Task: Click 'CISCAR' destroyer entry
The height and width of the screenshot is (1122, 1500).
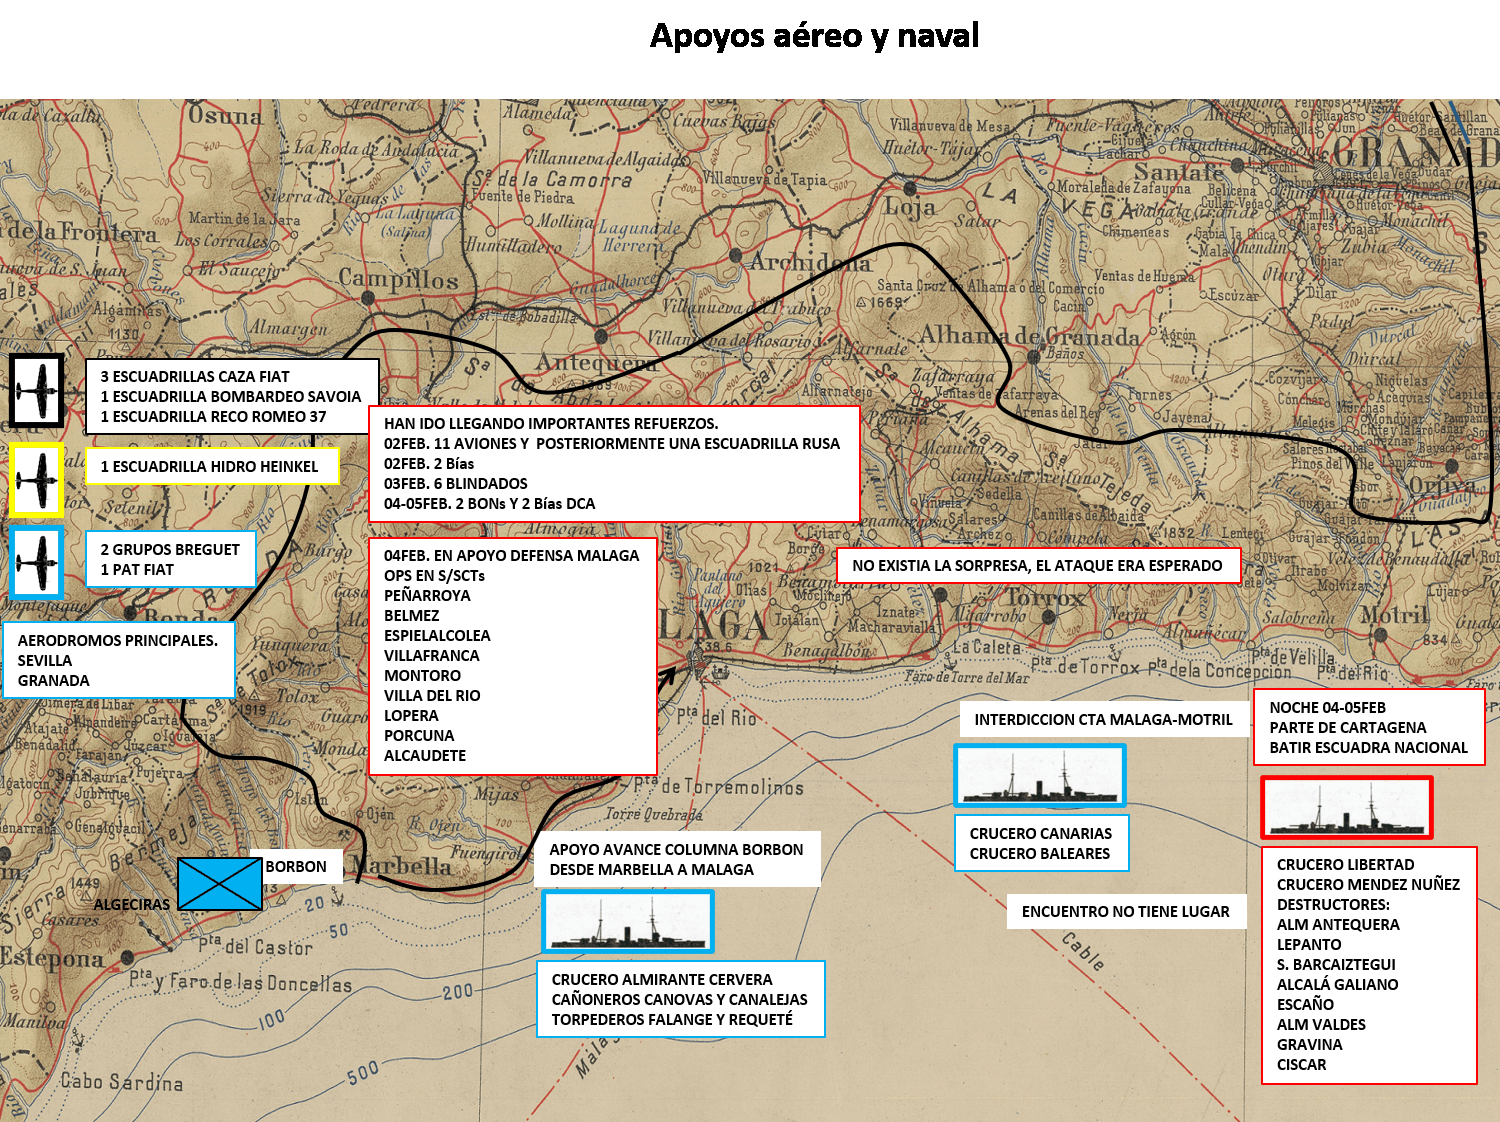Action: (1301, 1065)
